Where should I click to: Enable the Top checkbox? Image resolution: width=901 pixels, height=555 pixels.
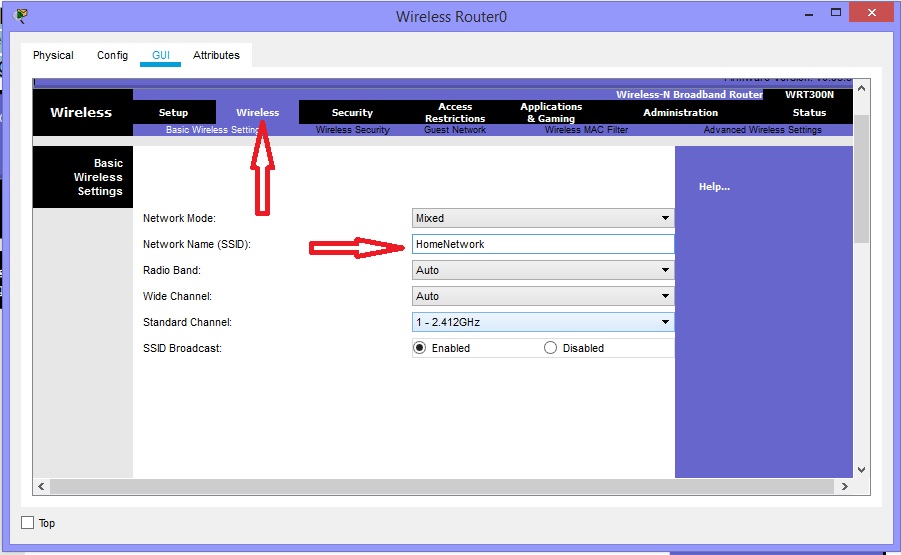coord(28,523)
